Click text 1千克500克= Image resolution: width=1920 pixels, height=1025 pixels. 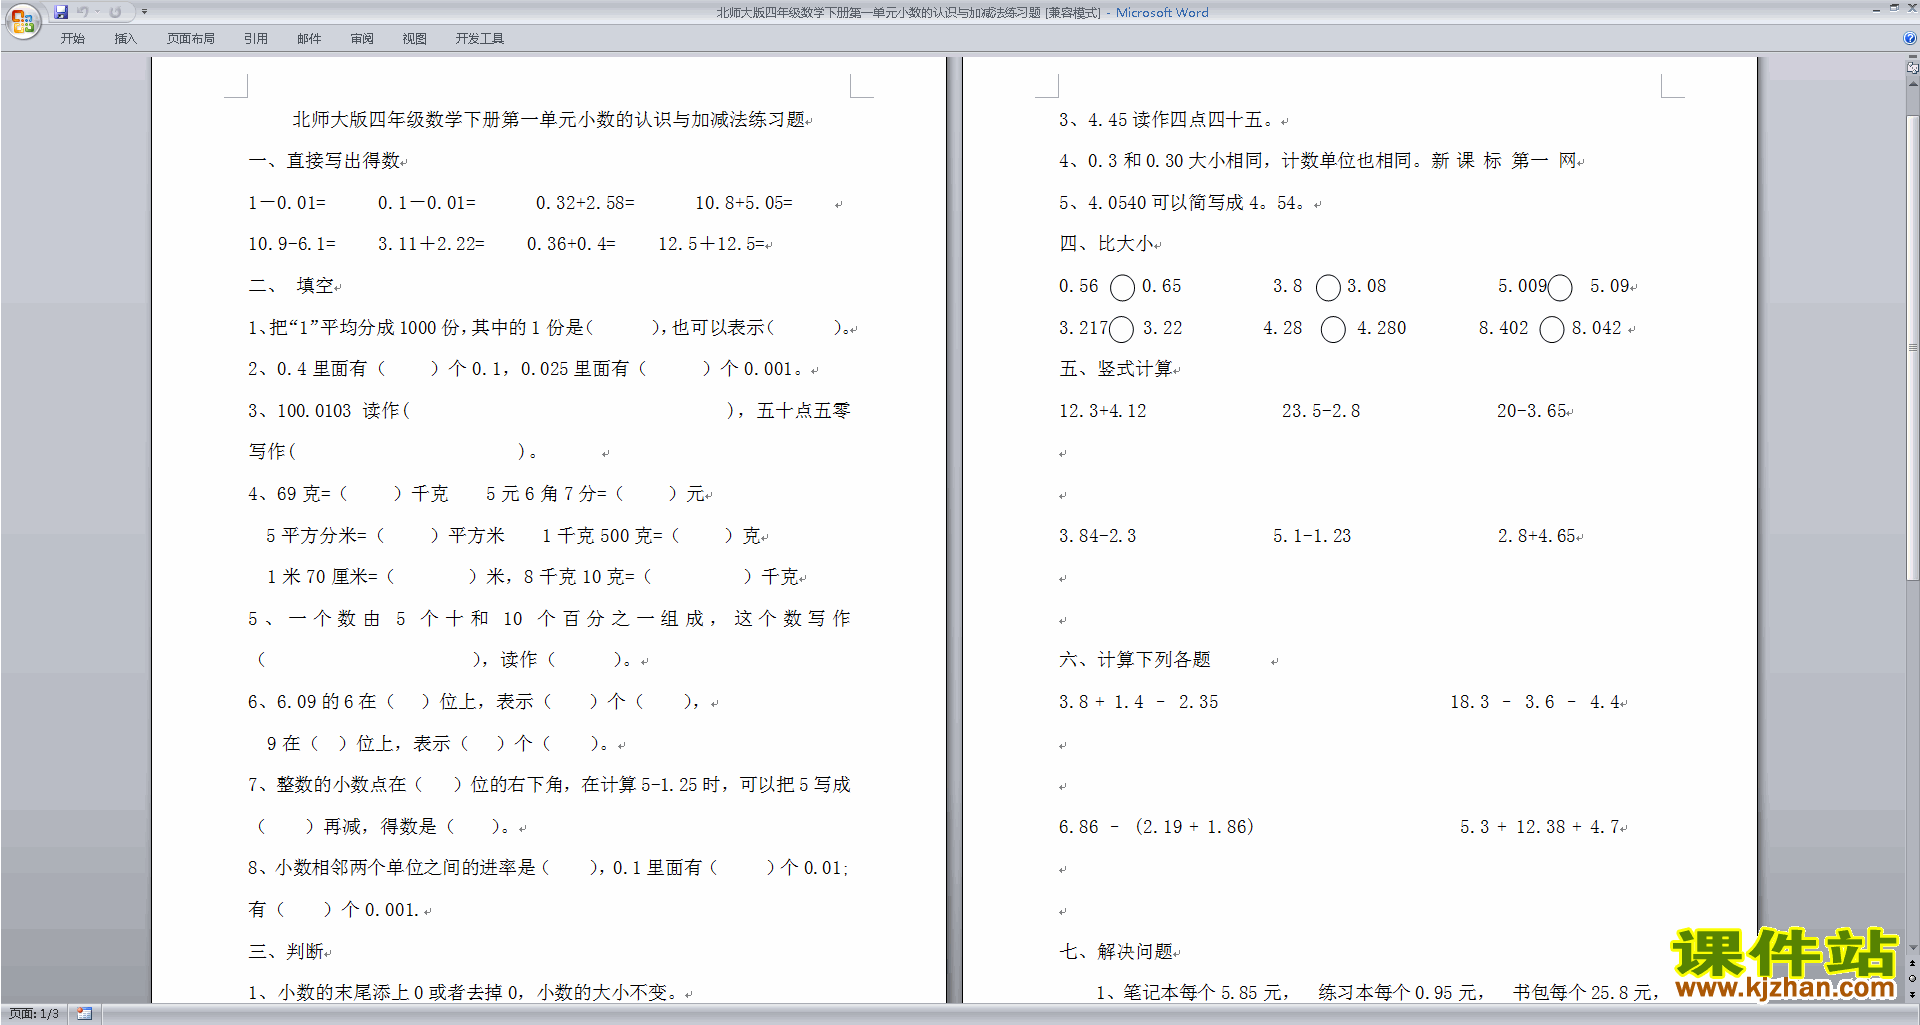602,536
